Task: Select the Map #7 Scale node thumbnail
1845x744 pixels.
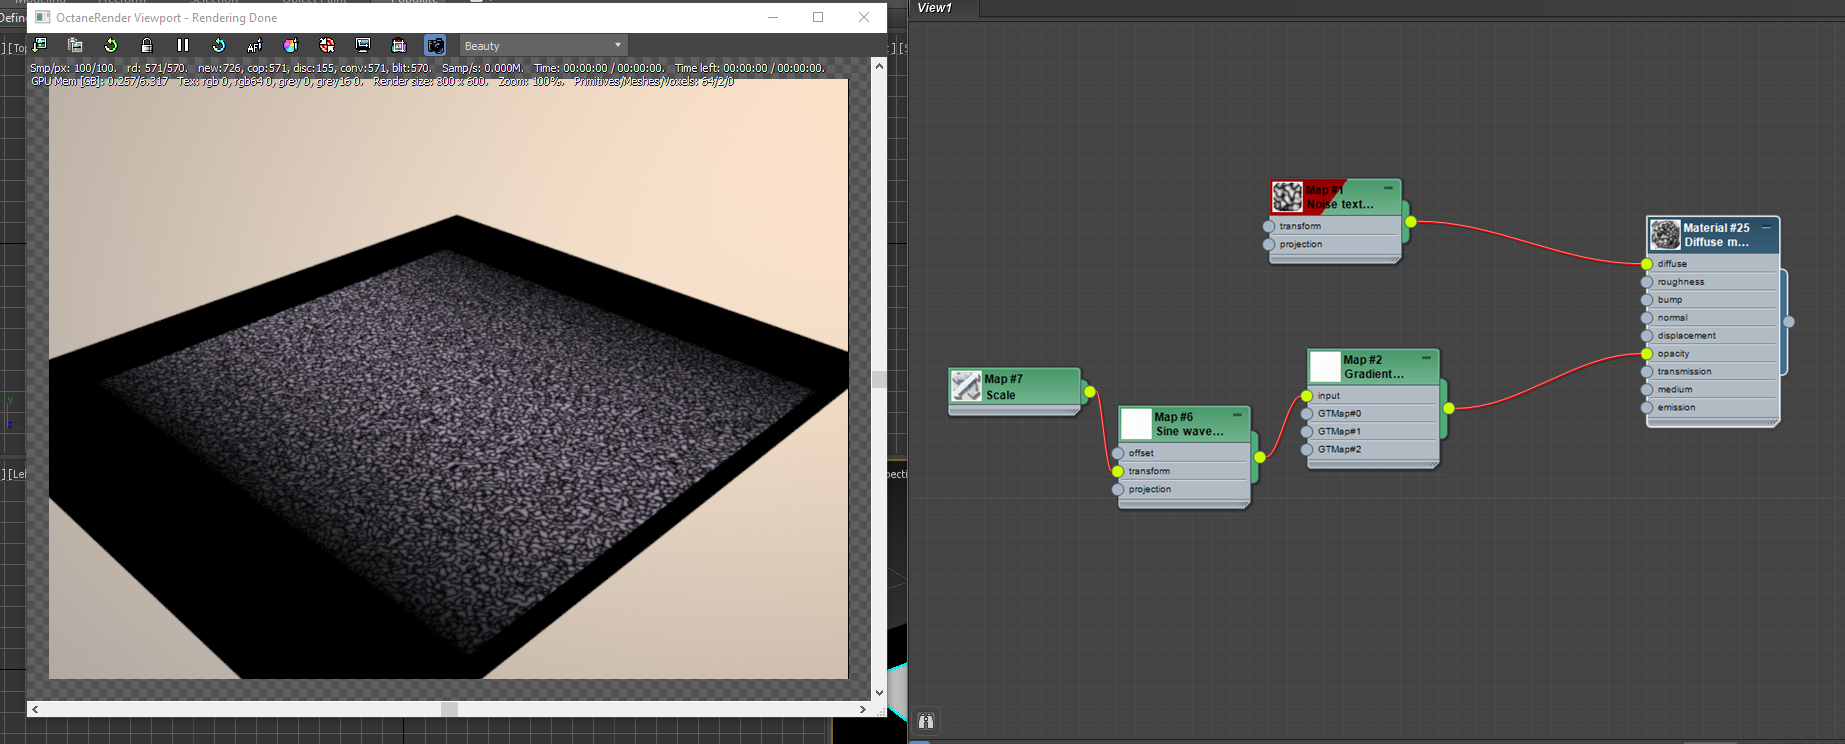Action: pos(966,386)
